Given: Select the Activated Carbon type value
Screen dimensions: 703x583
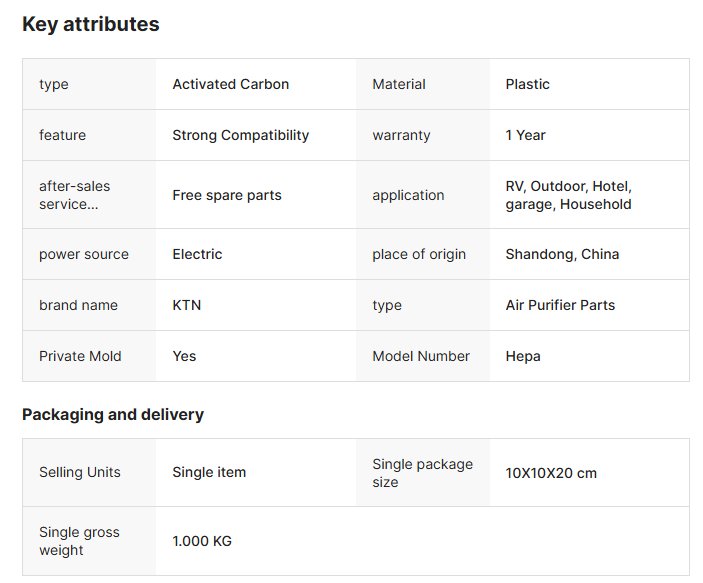Looking at the screenshot, I should (230, 84).
